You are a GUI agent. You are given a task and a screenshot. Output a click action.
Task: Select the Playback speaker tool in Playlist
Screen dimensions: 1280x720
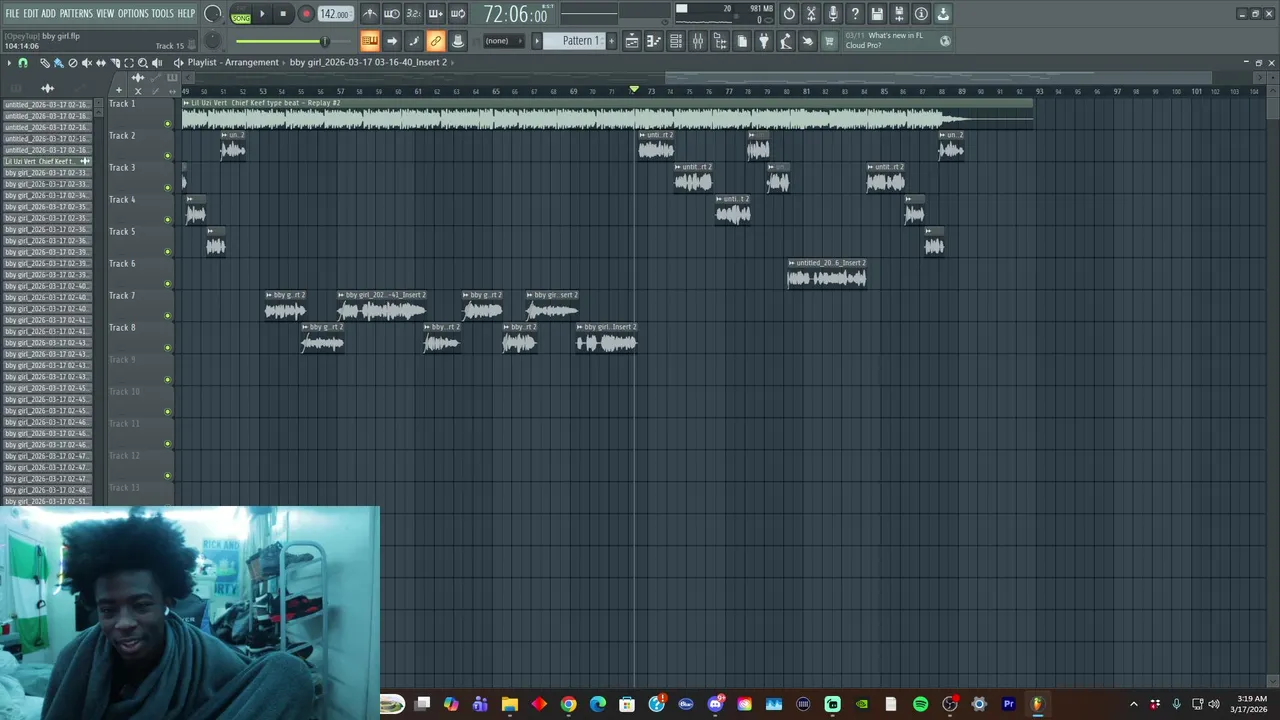156,62
